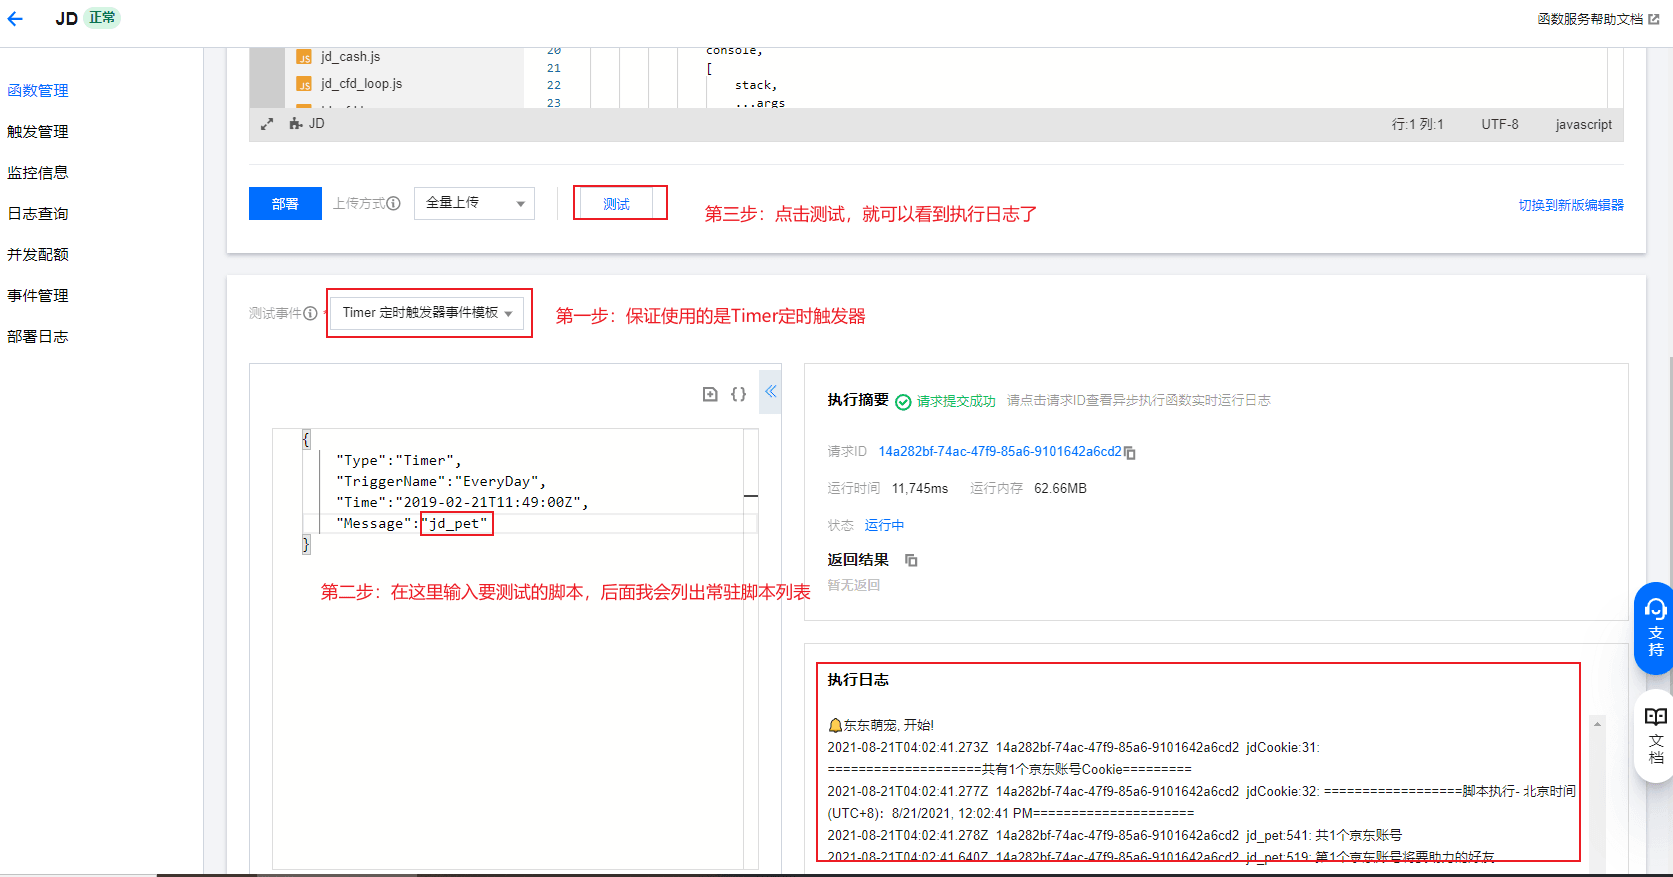
Task: Click the info icon beside 测试事件
Action: [x=310, y=313]
